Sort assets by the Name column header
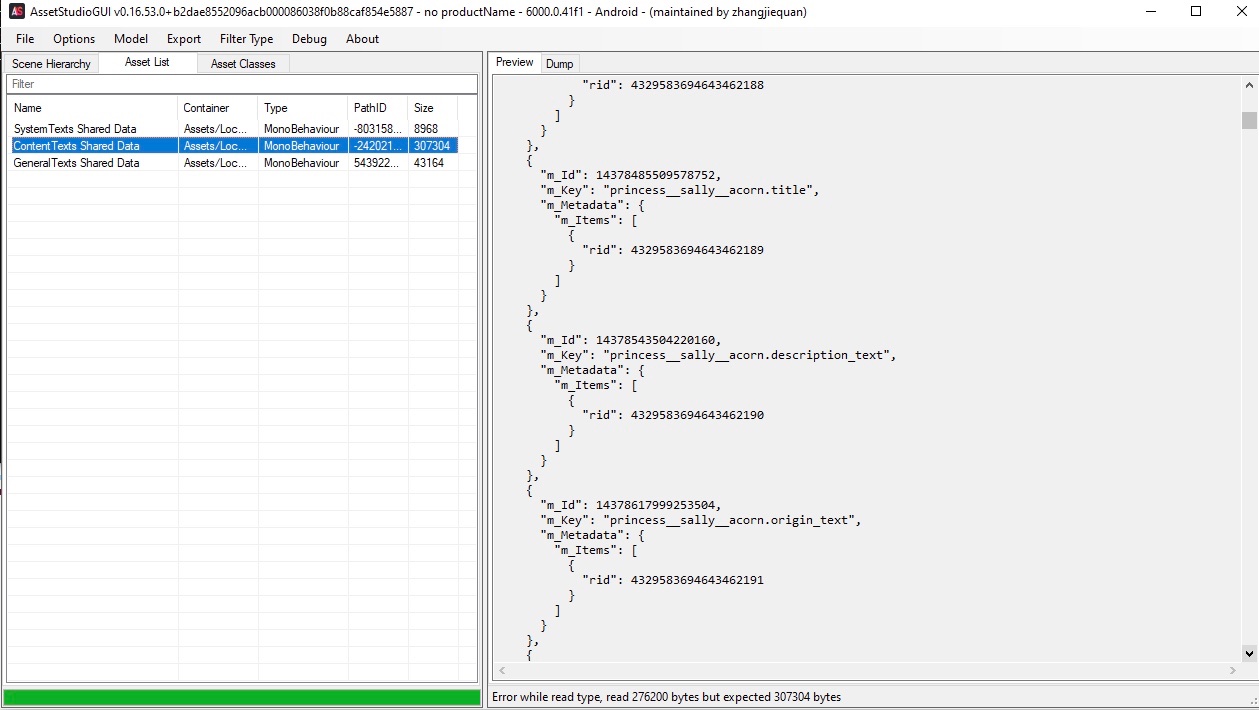 point(93,108)
